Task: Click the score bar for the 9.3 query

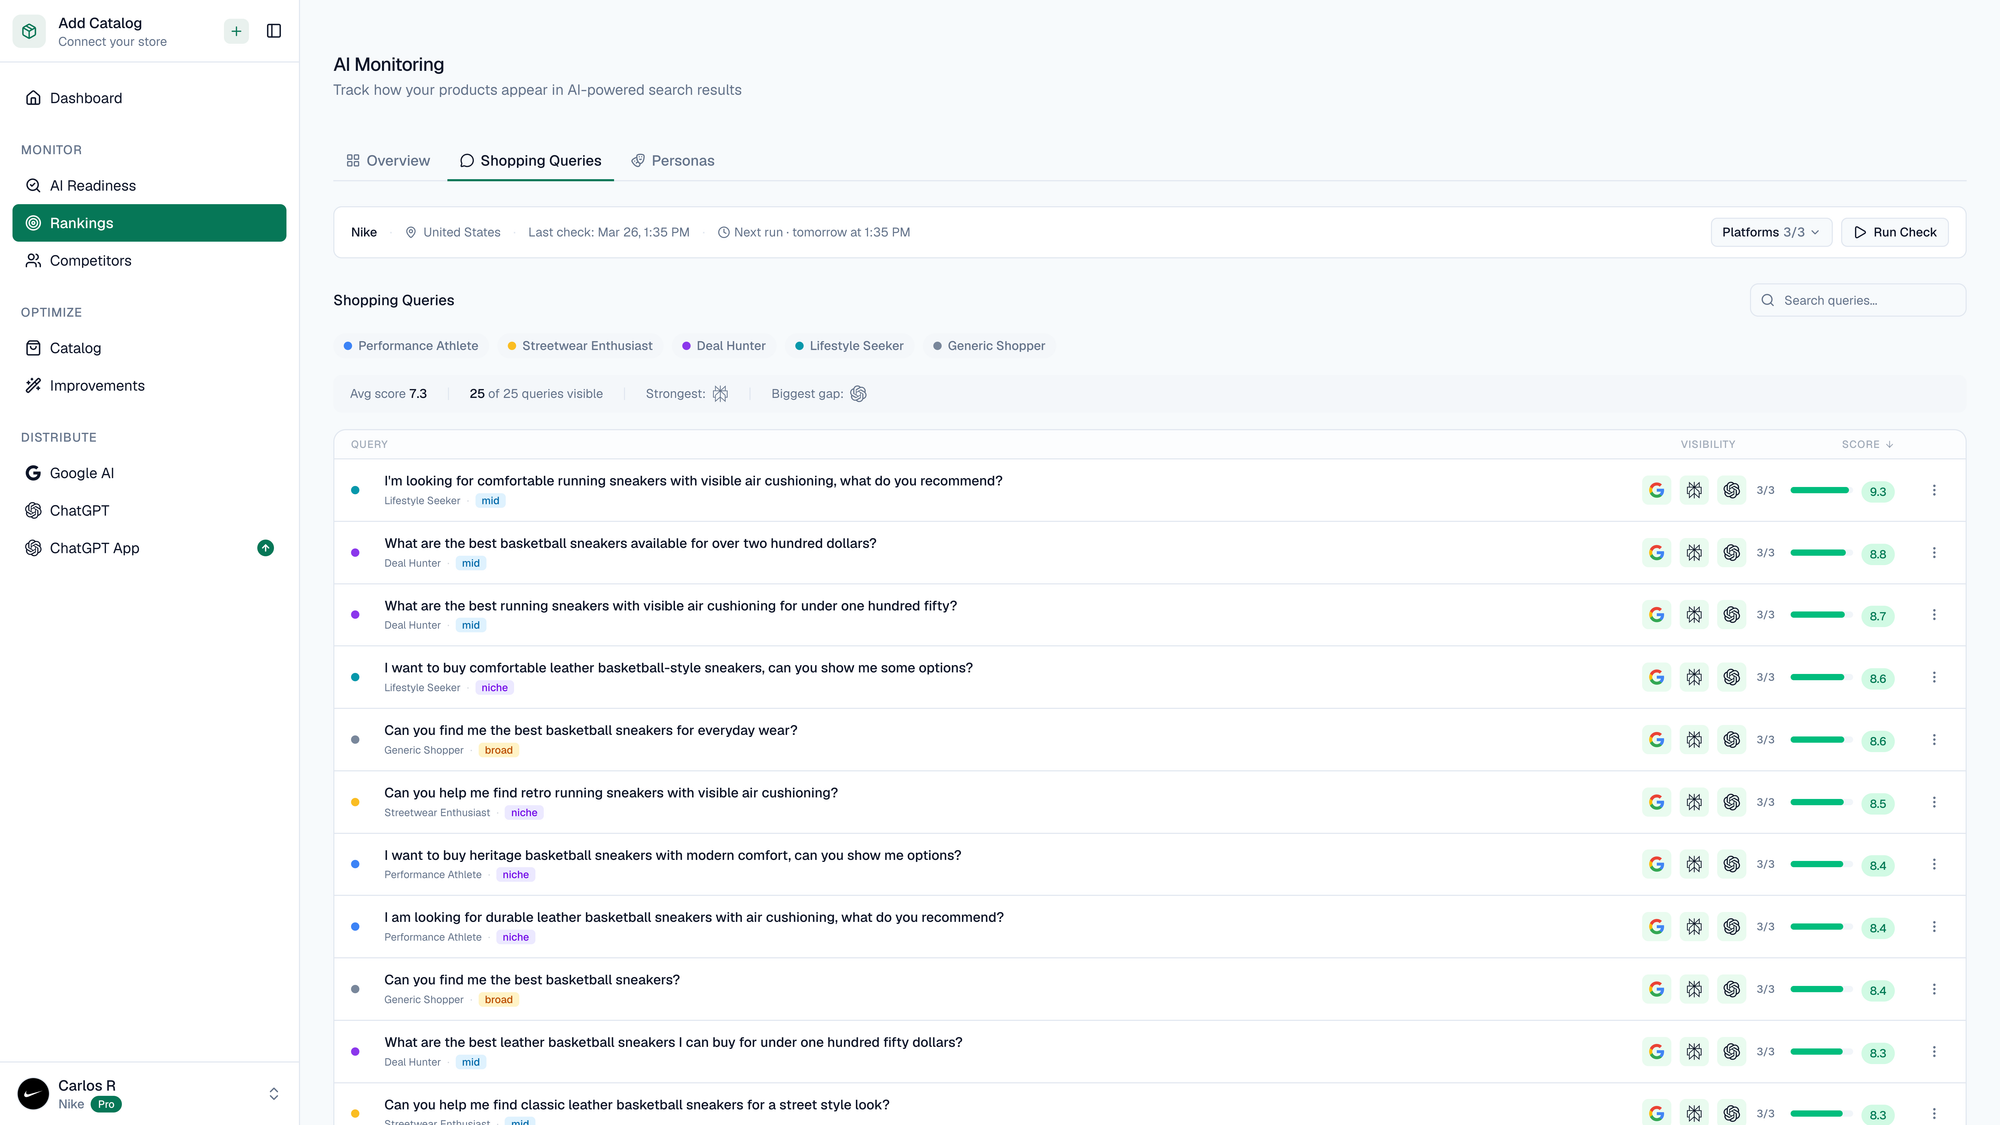Action: pyautogui.click(x=1821, y=490)
